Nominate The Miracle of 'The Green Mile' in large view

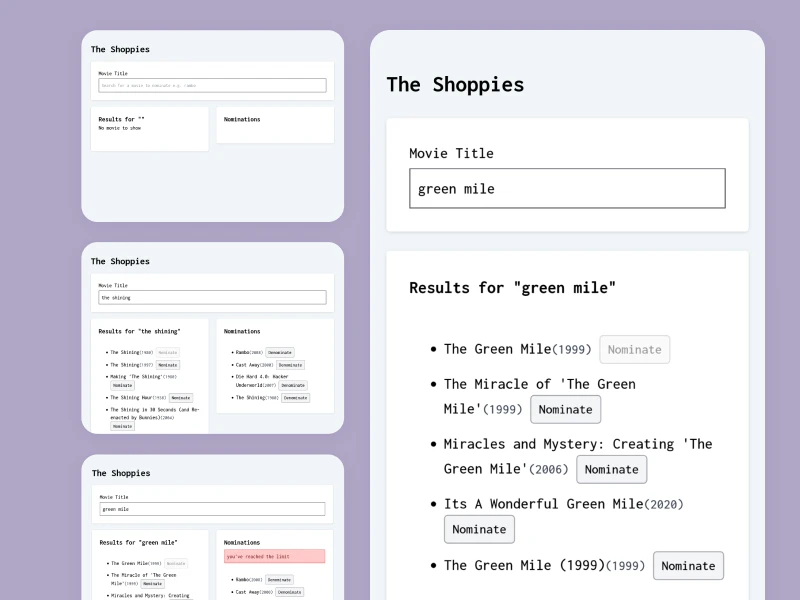[565, 409]
